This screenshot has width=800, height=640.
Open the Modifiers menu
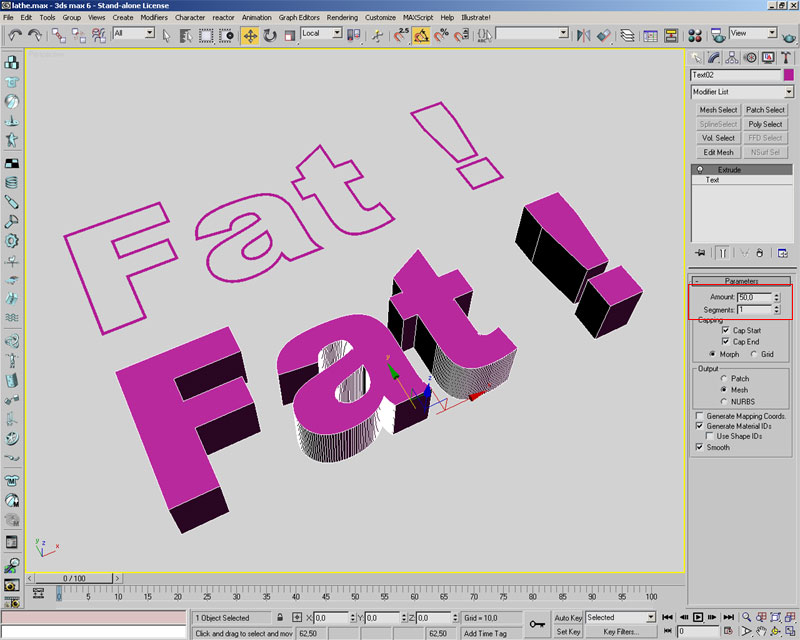pos(154,17)
